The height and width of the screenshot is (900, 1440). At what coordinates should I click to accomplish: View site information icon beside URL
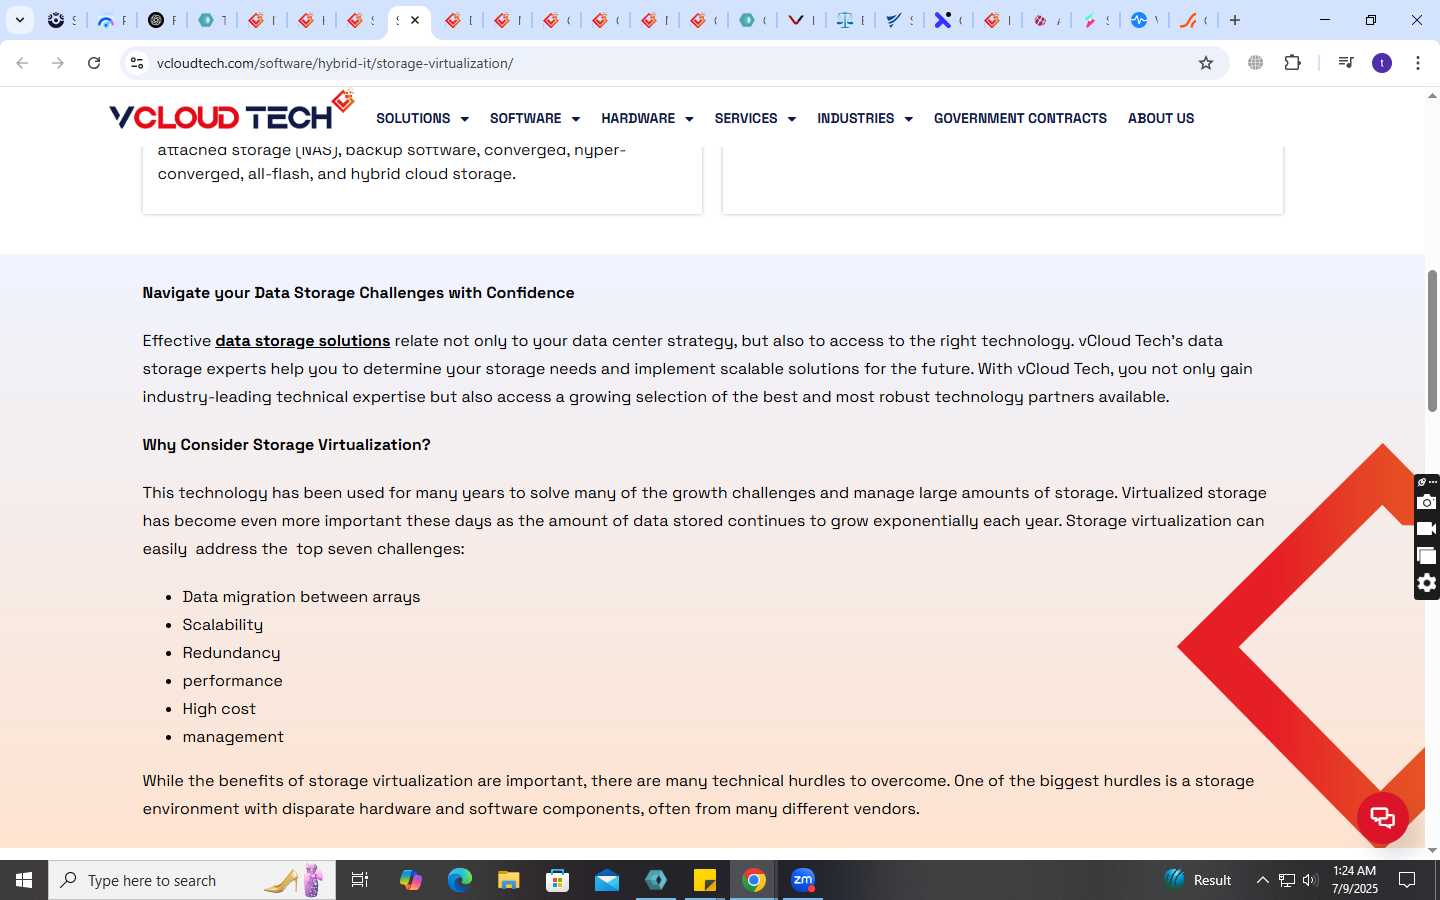137,63
